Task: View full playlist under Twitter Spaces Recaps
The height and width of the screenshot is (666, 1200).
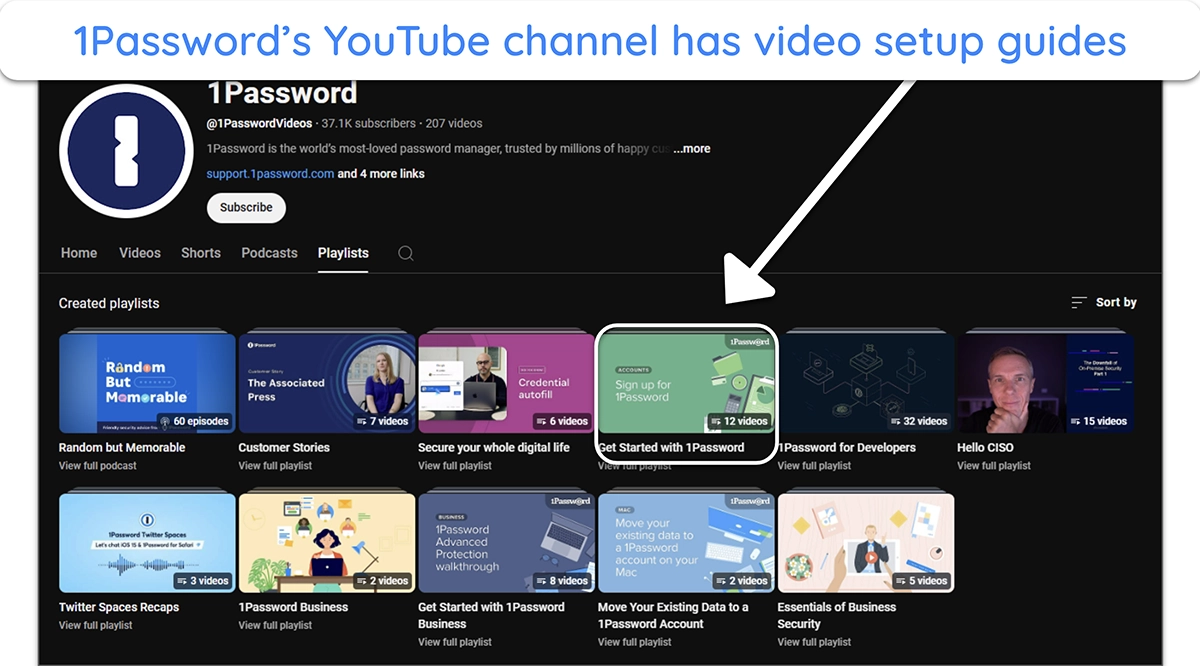Action: tap(95, 626)
